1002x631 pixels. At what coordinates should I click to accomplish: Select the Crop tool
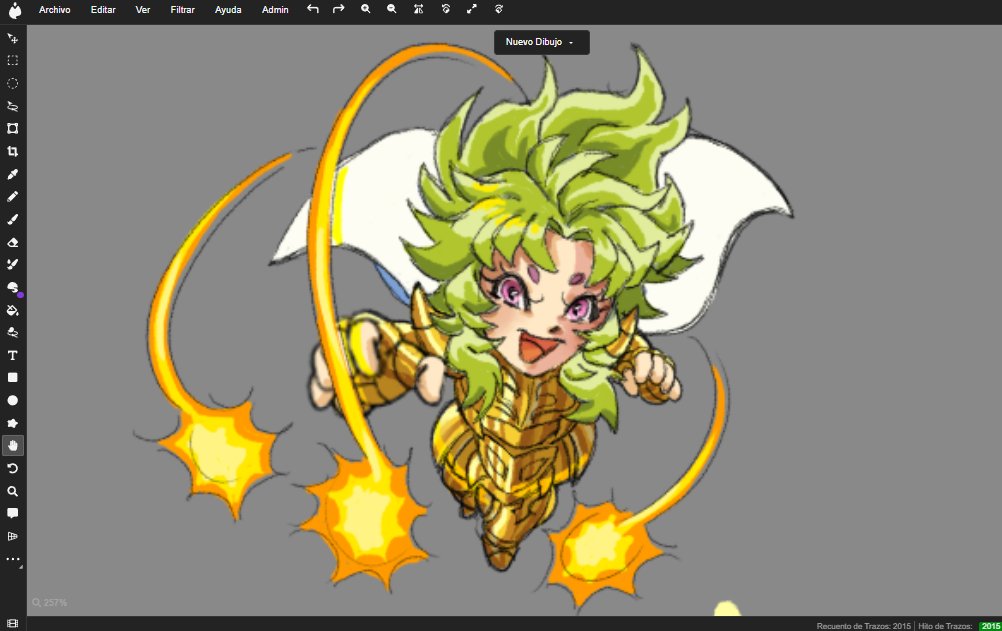pos(12,152)
